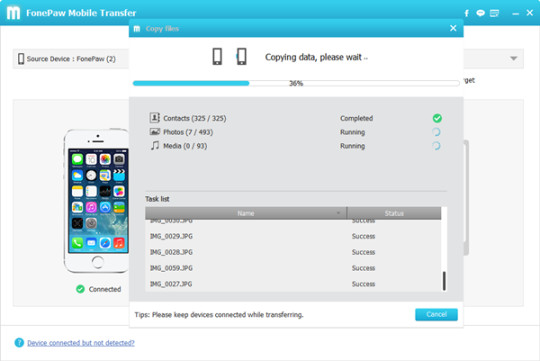The height and width of the screenshot is (361, 540).
Task: Open the Source Device FonePaw (2) selector
Action: (x=71, y=59)
